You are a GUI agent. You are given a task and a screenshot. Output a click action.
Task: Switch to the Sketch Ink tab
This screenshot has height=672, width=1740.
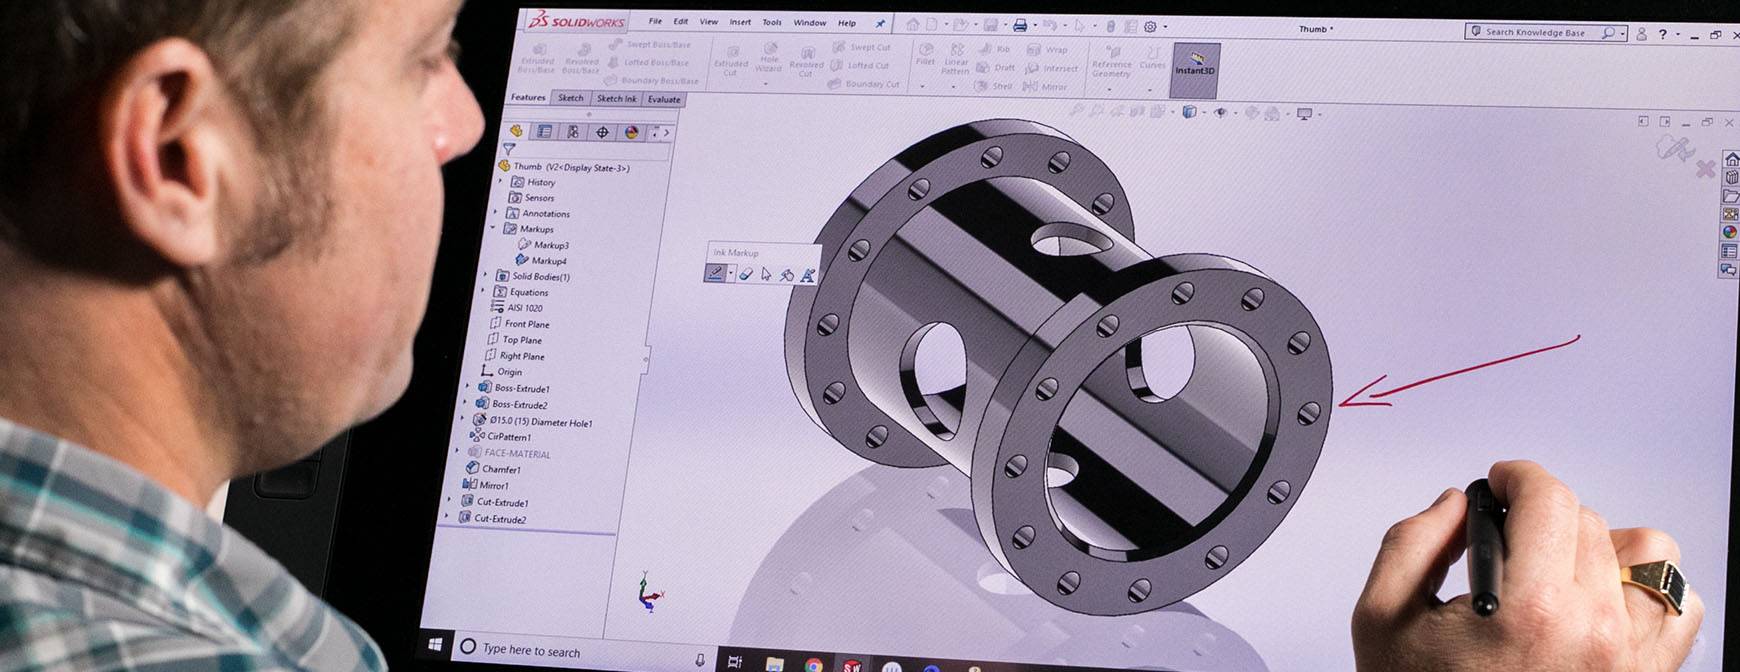coord(616,98)
